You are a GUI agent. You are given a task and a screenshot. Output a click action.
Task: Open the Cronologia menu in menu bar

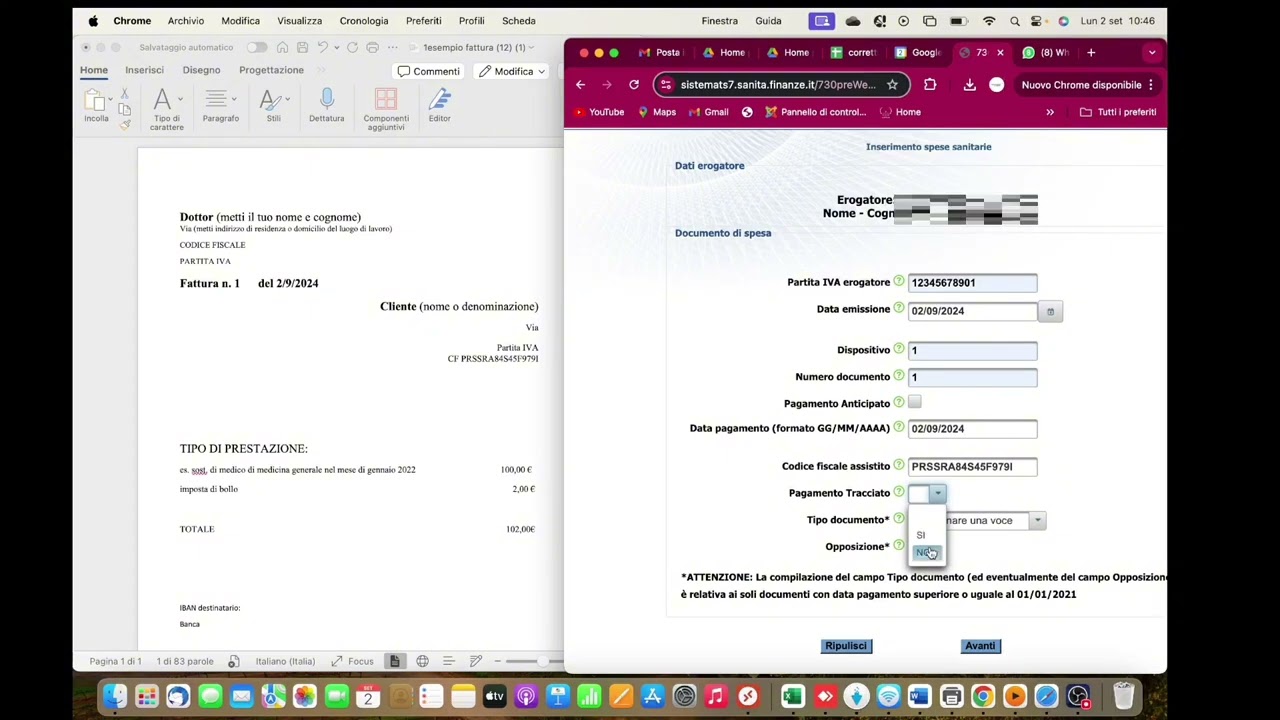[364, 20]
